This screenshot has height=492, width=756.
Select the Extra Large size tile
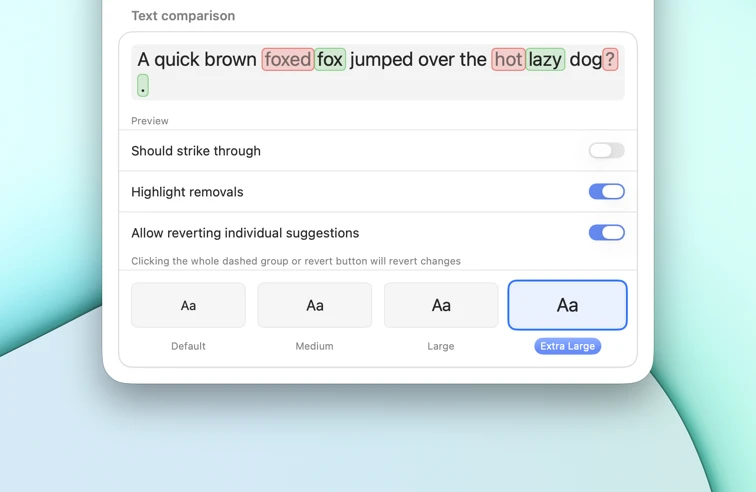pos(567,305)
